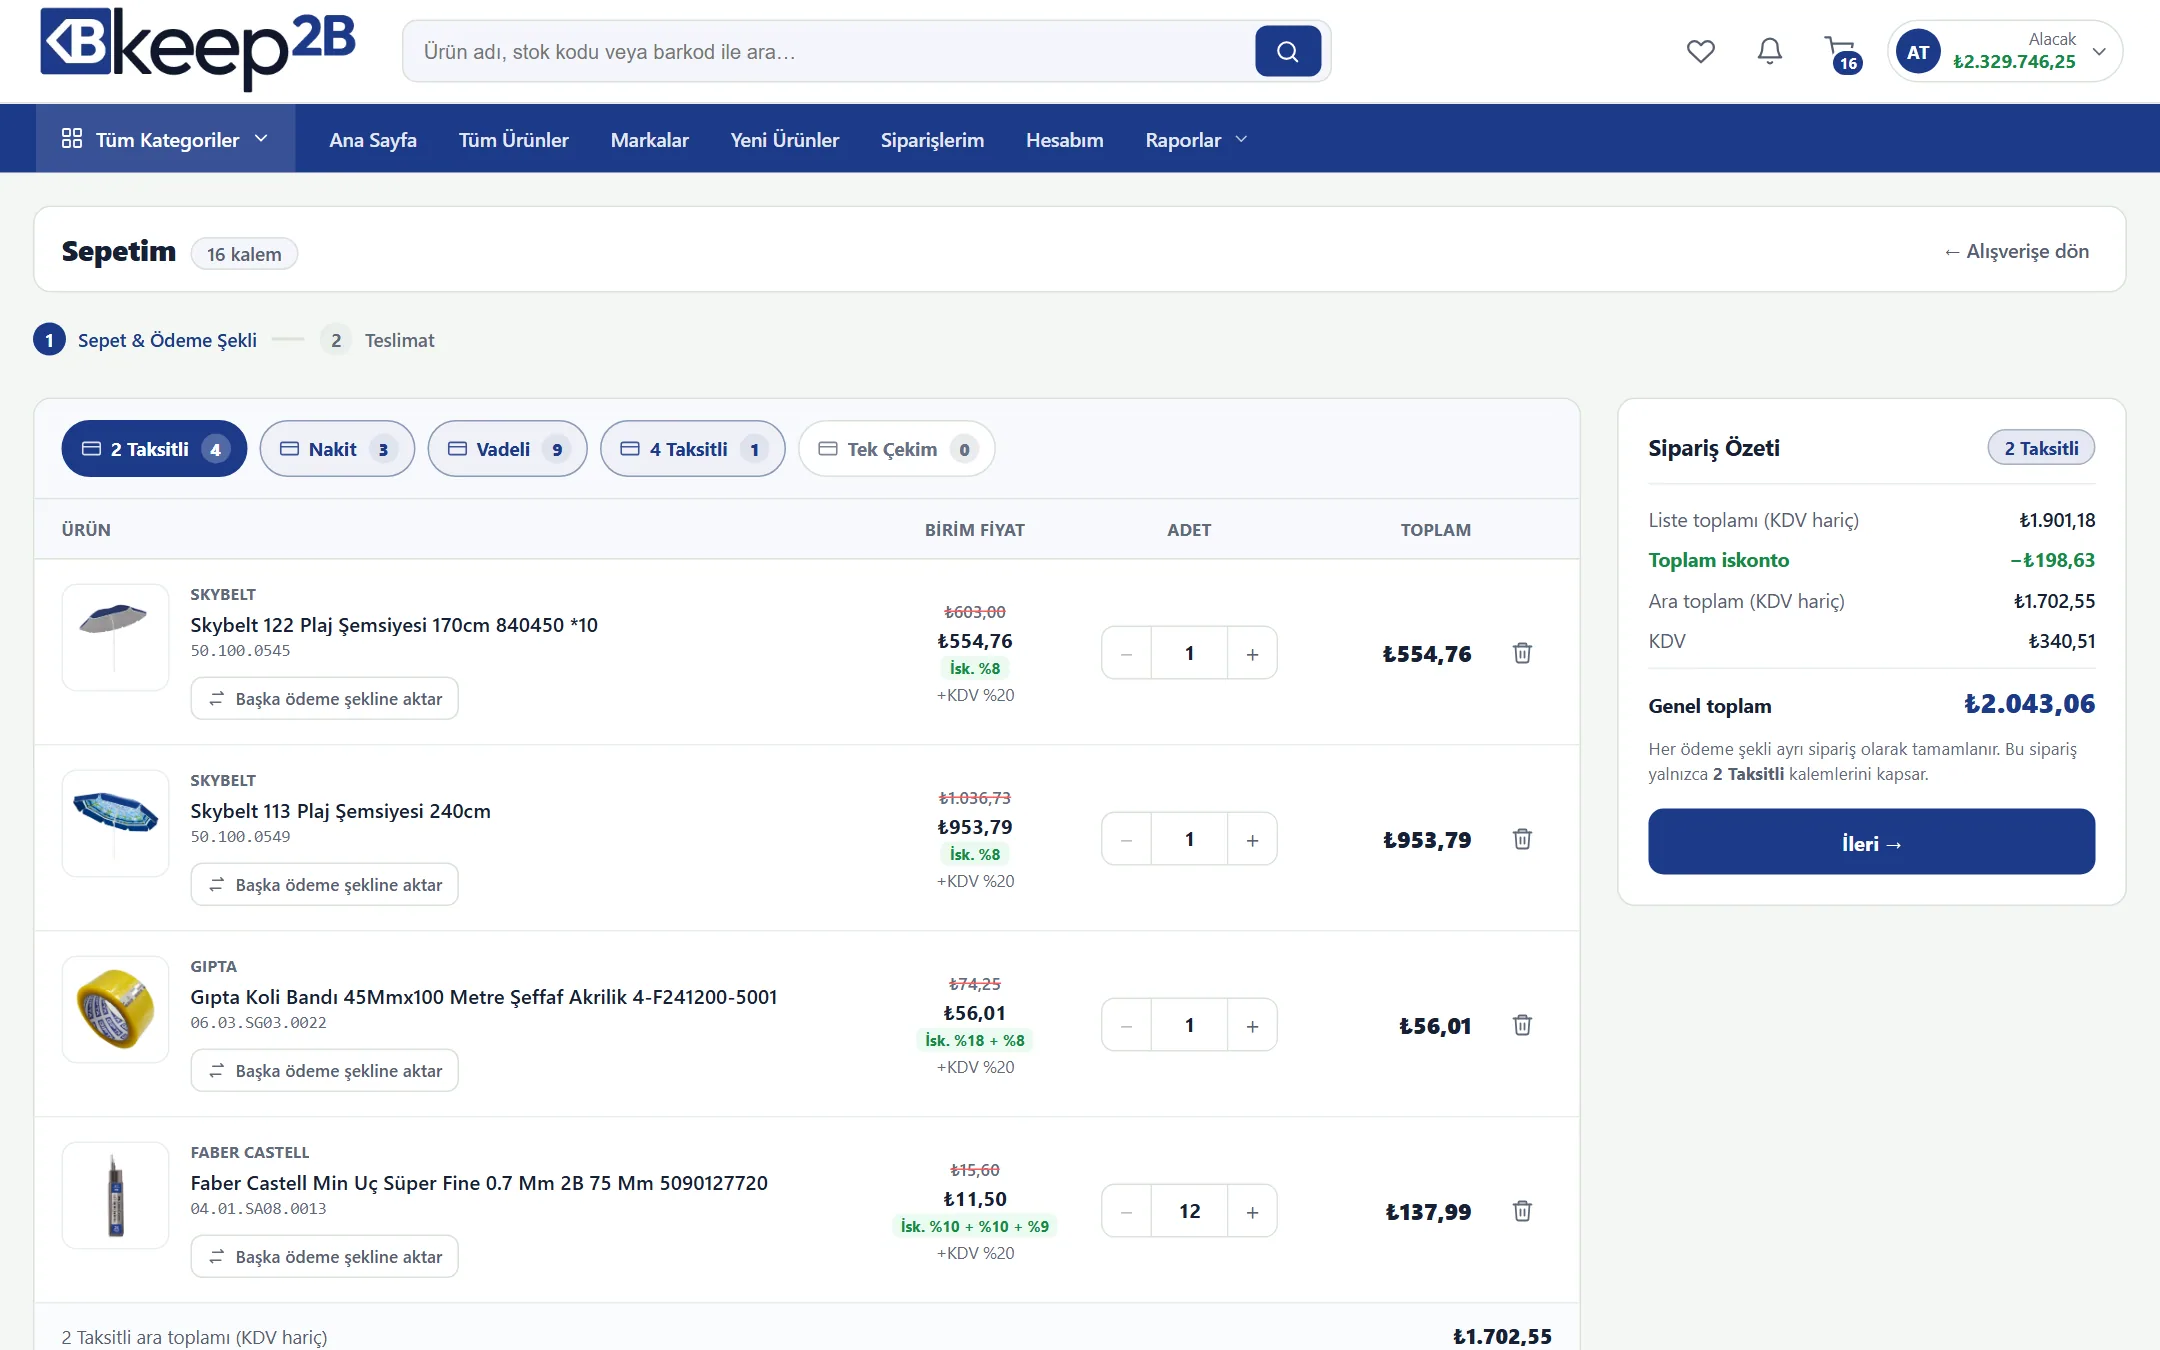Open Hesabım page
Image resolution: width=2160 pixels, height=1350 pixels.
pyautogui.click(x=1064, y=139)
